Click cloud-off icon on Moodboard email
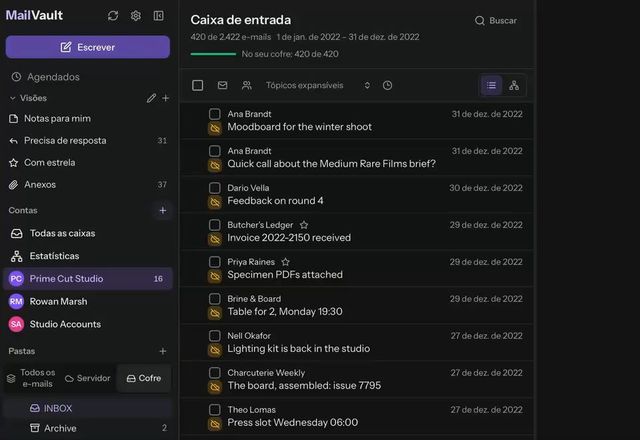 215,129
